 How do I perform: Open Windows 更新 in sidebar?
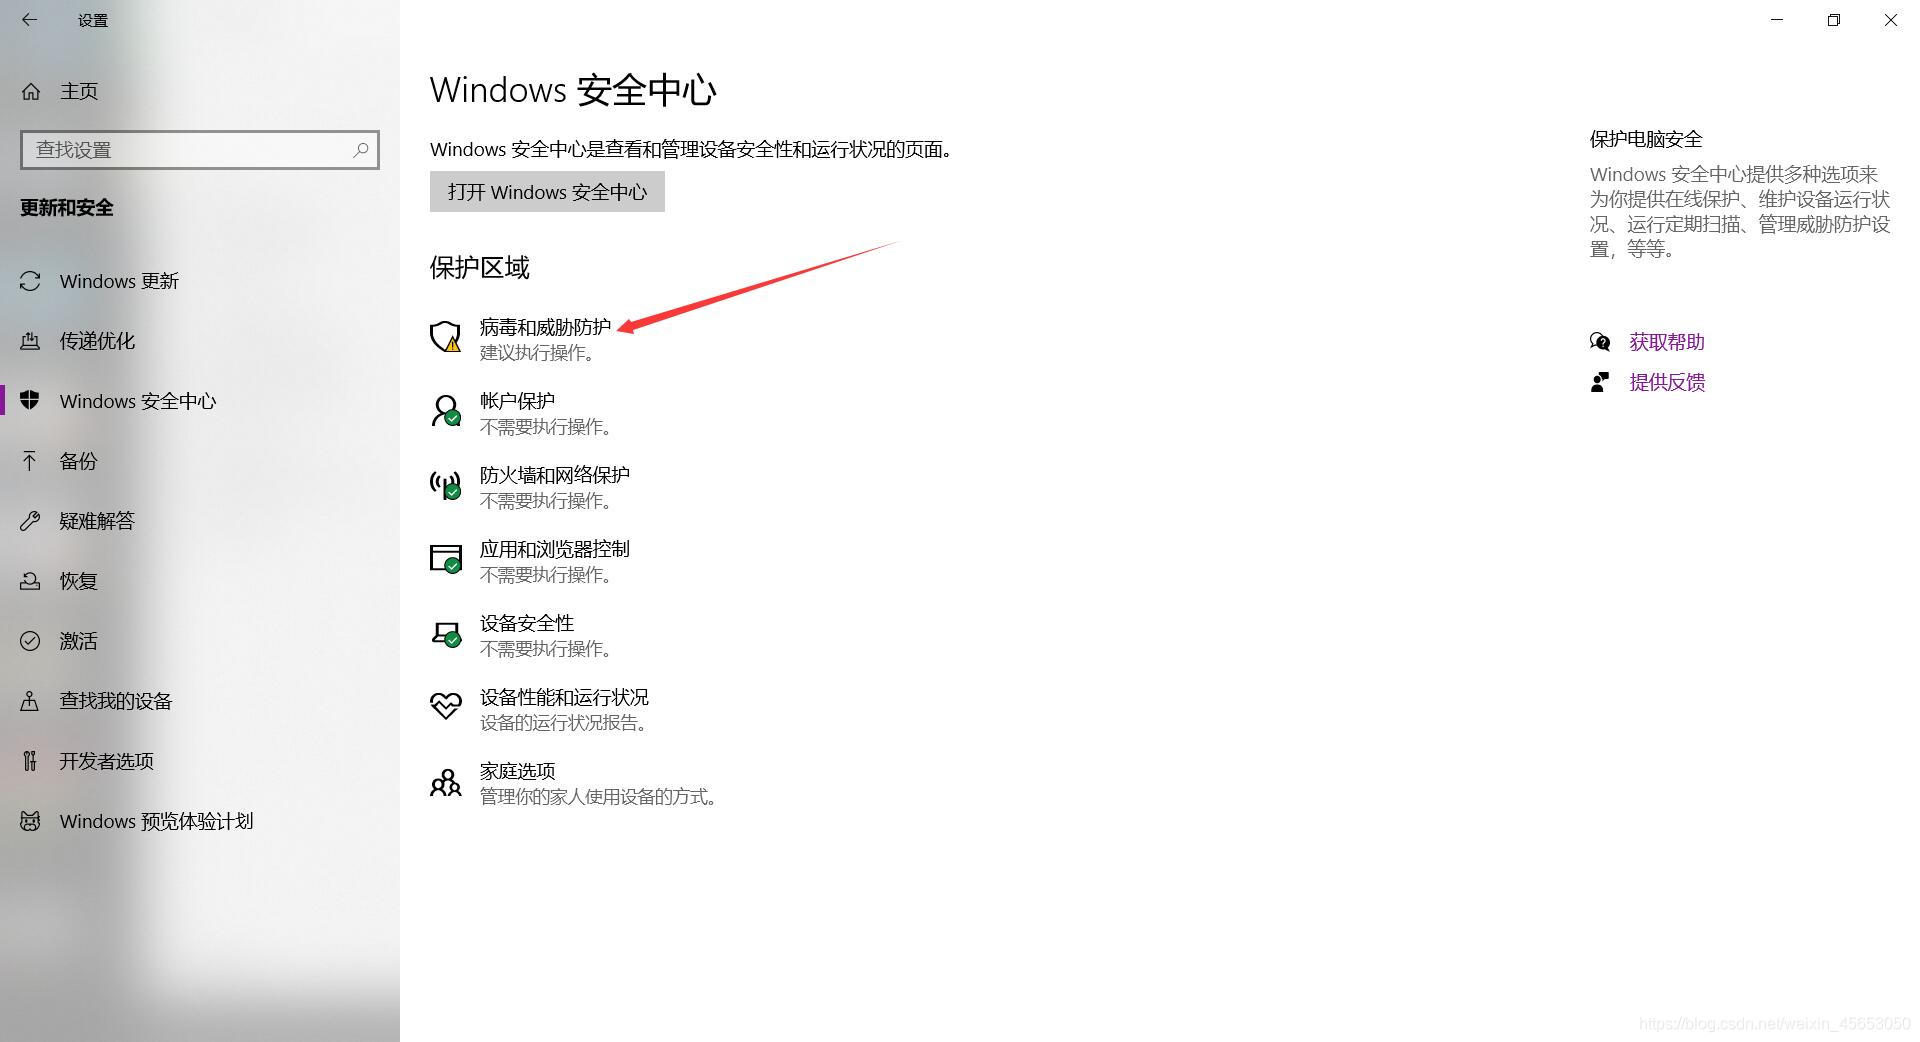click(200, 281)
